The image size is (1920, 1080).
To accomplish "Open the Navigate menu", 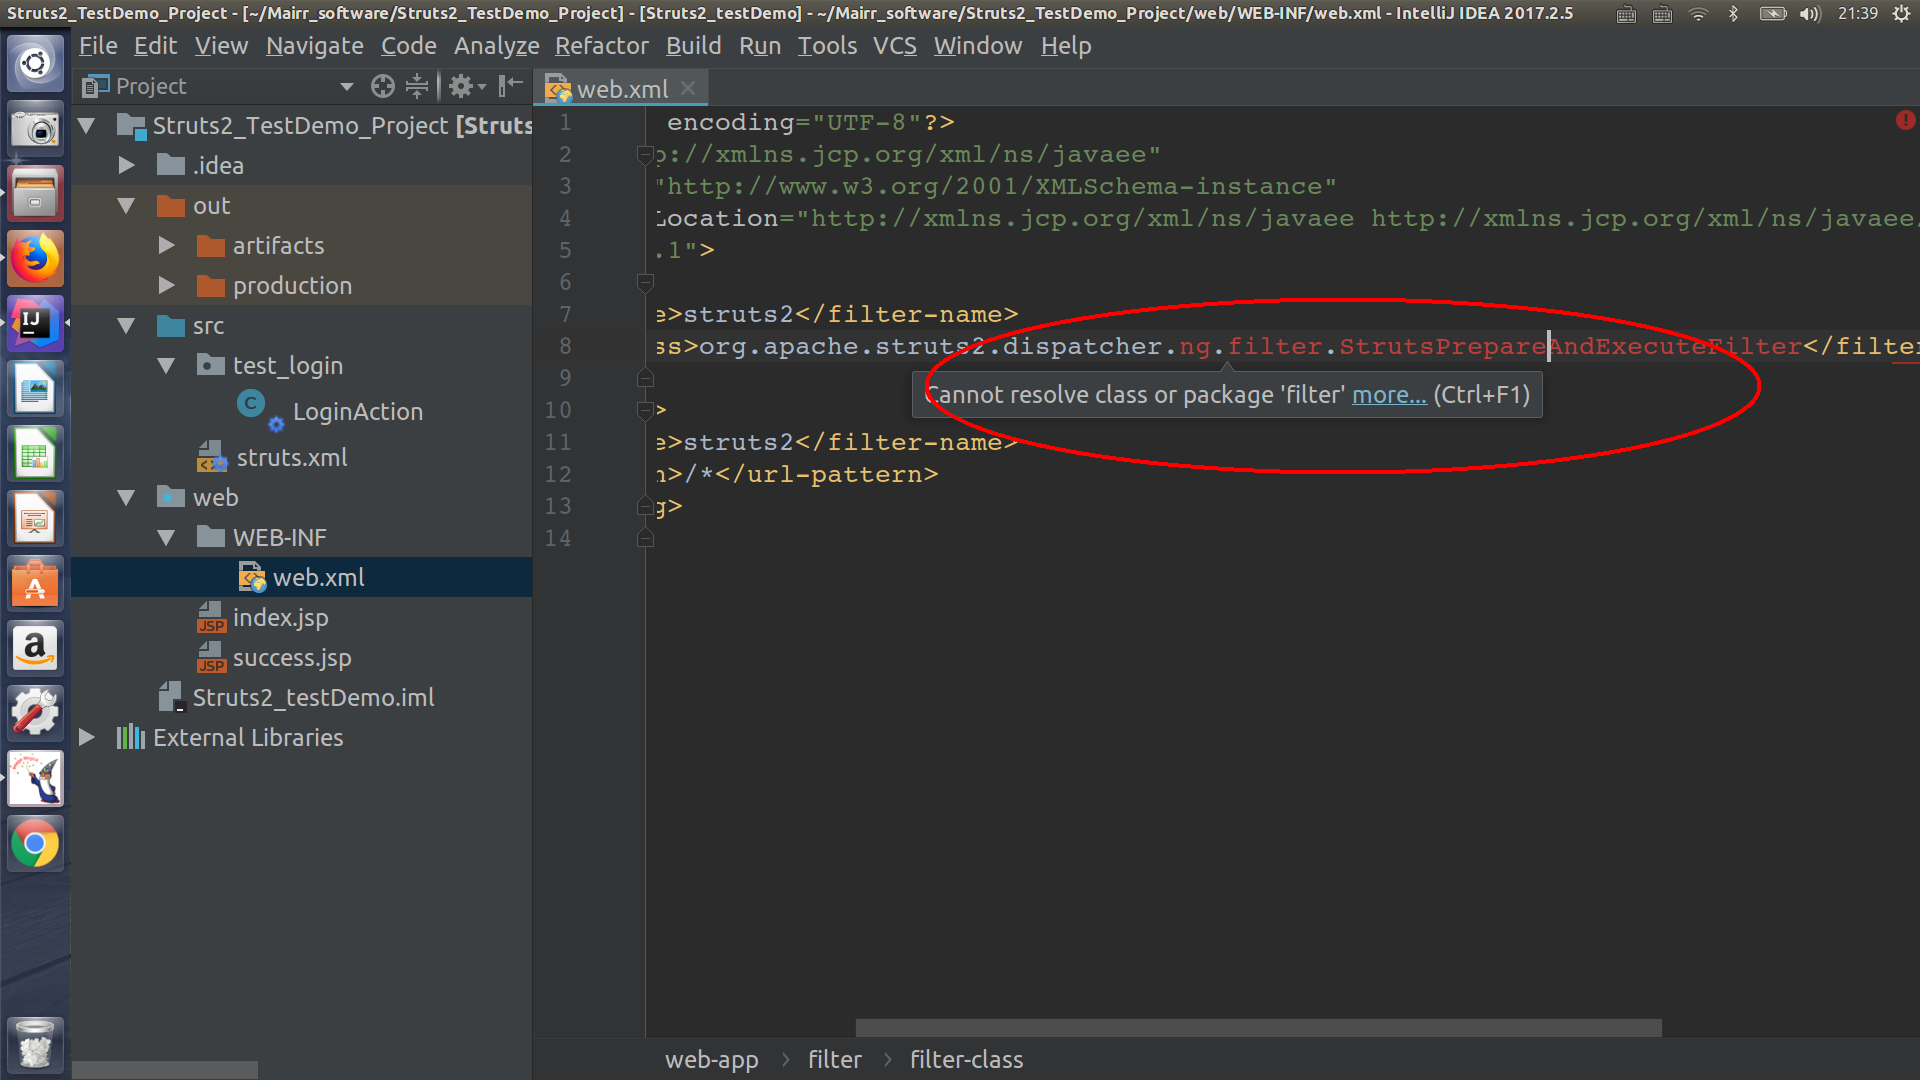I will [x=314, y=46].
